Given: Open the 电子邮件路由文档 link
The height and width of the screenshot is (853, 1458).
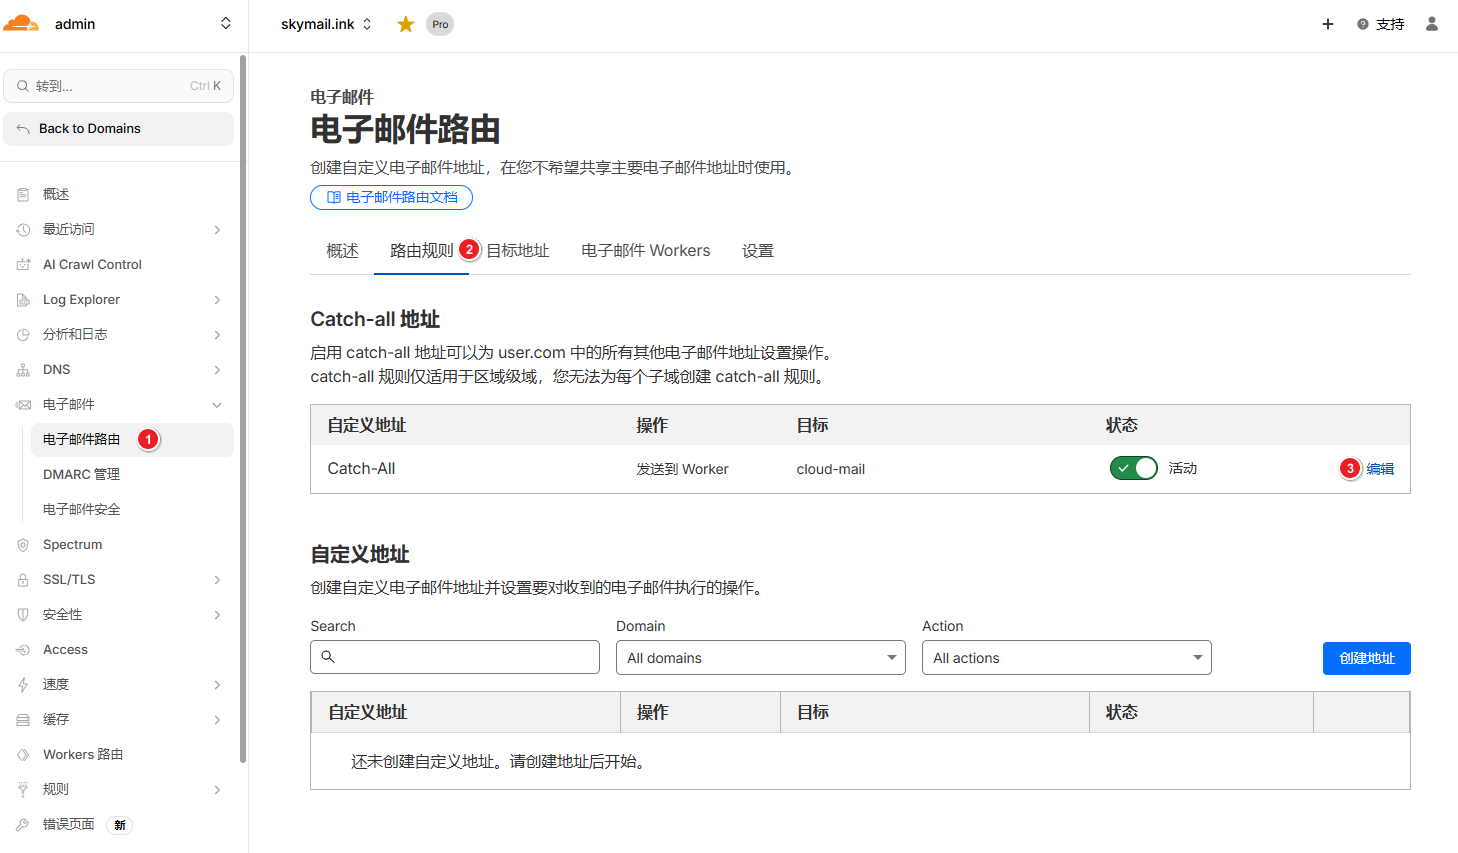Looking at the screenshot, I should click(391, 198).
